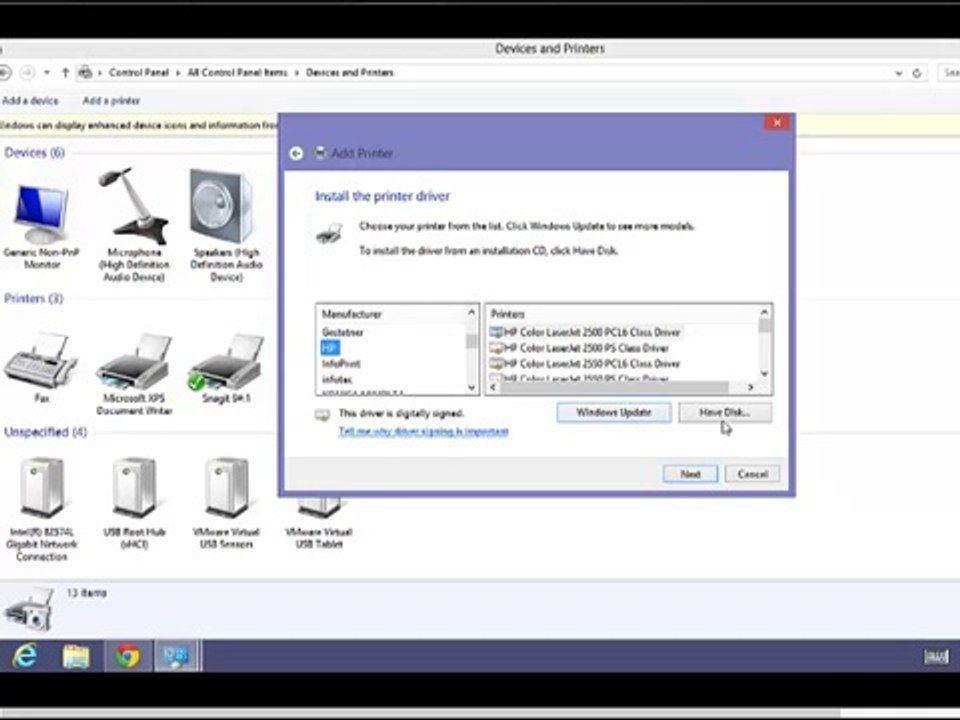Click the forward navigation arrow
Screen dimensions: 960x720
click(27, 73)
